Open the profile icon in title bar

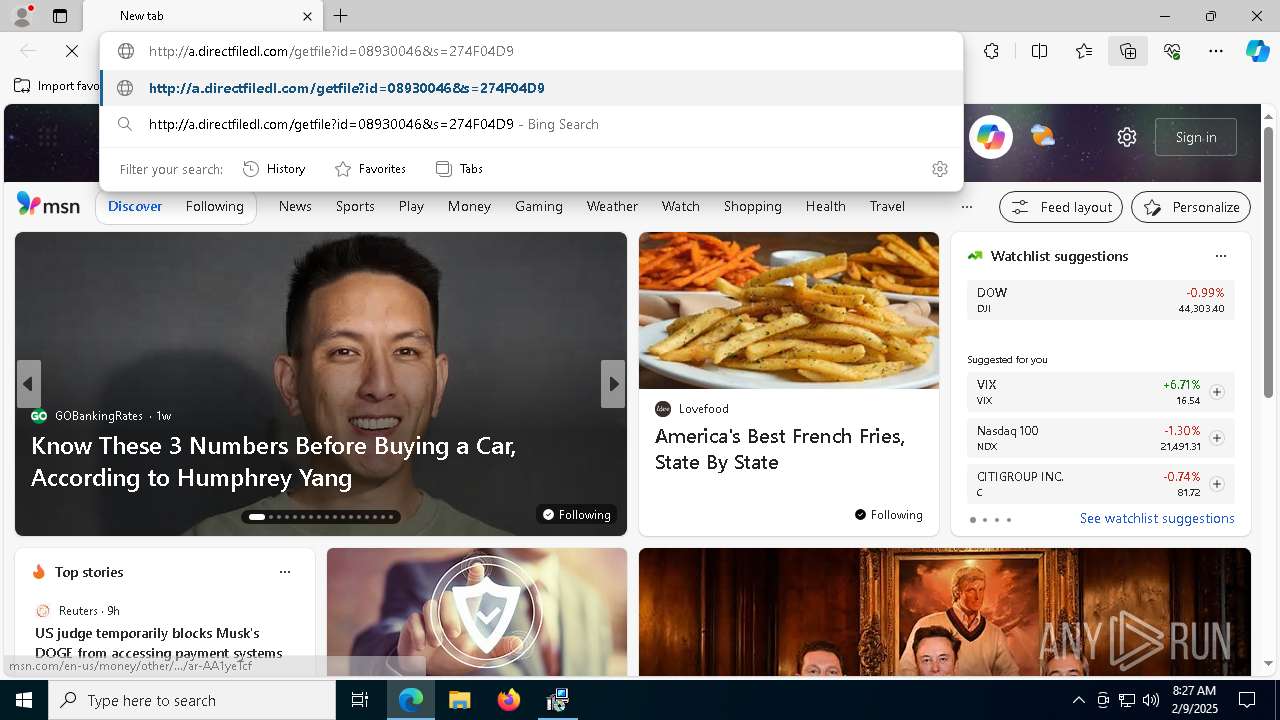pyautogui.click(x=21, y=16)
